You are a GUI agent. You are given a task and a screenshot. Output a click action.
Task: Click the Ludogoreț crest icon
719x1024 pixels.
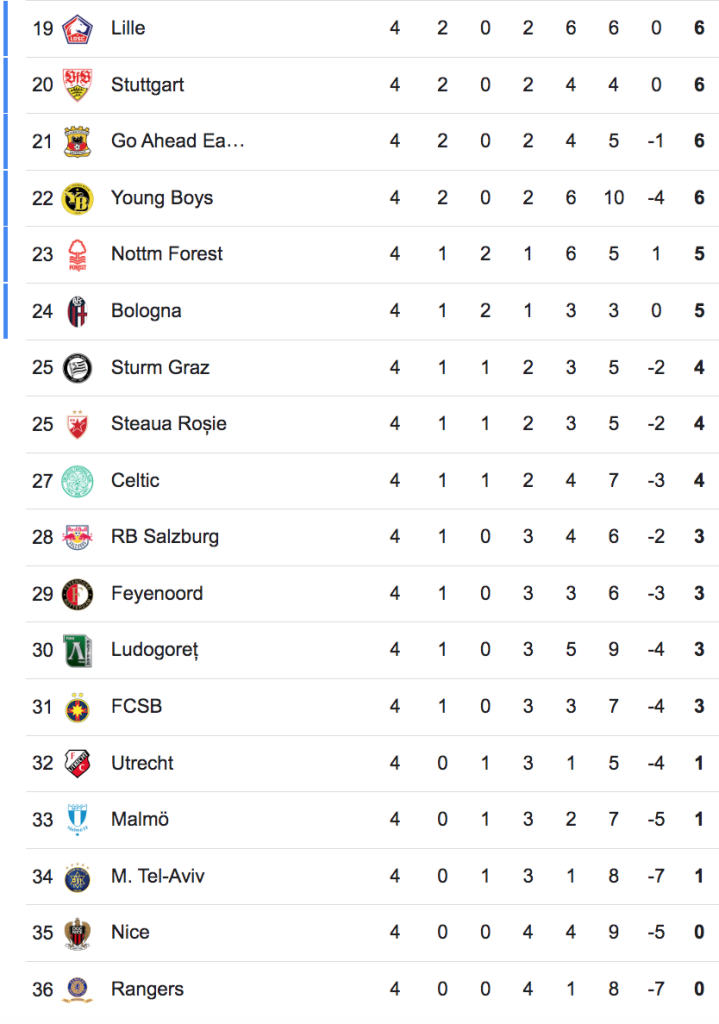[77, 650]
